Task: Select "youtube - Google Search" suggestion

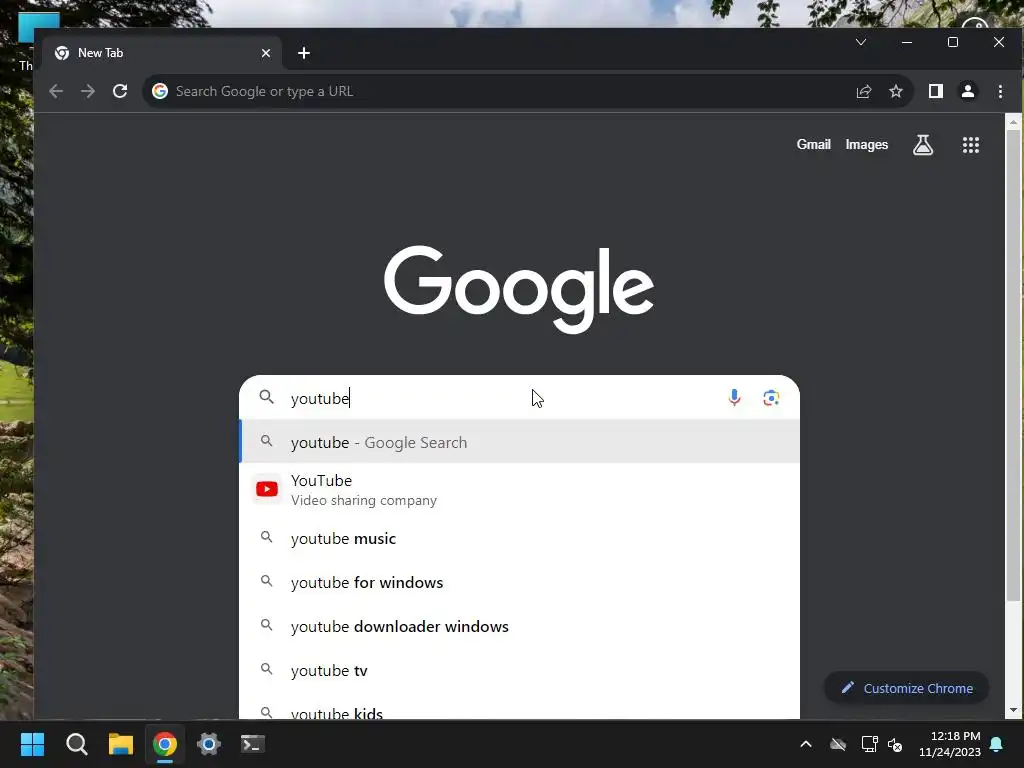Action: tap(520, 443)
